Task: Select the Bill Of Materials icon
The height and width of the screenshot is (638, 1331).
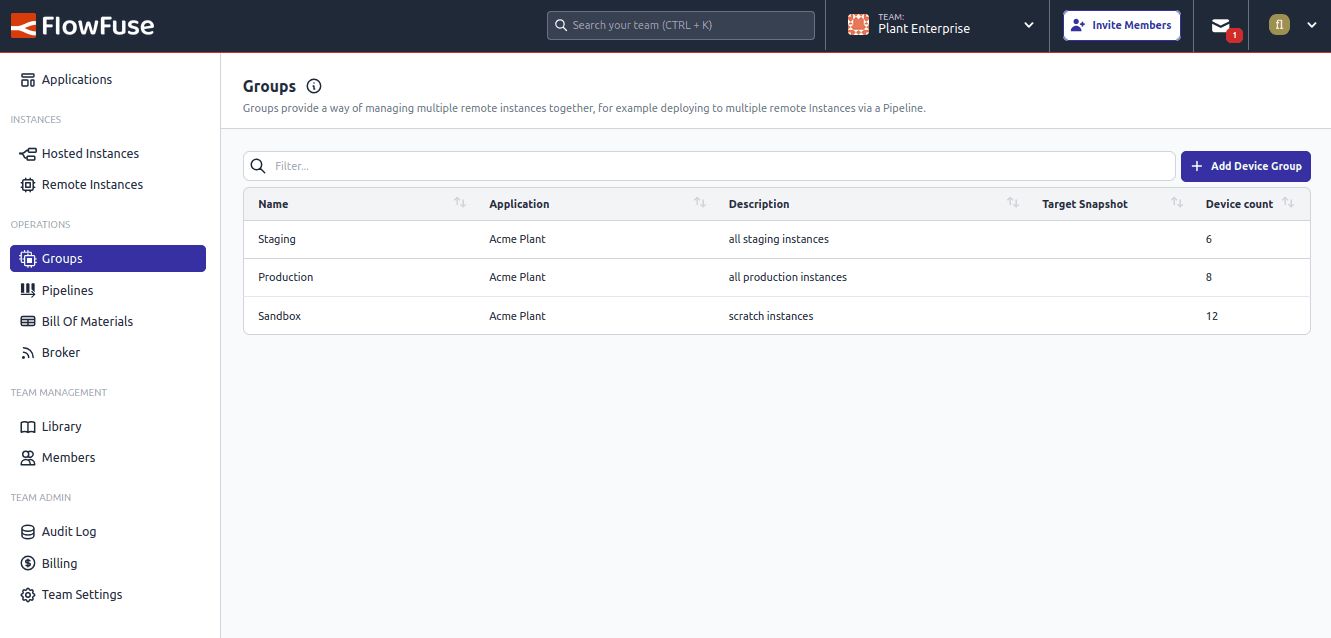Action: coord(26,321)
